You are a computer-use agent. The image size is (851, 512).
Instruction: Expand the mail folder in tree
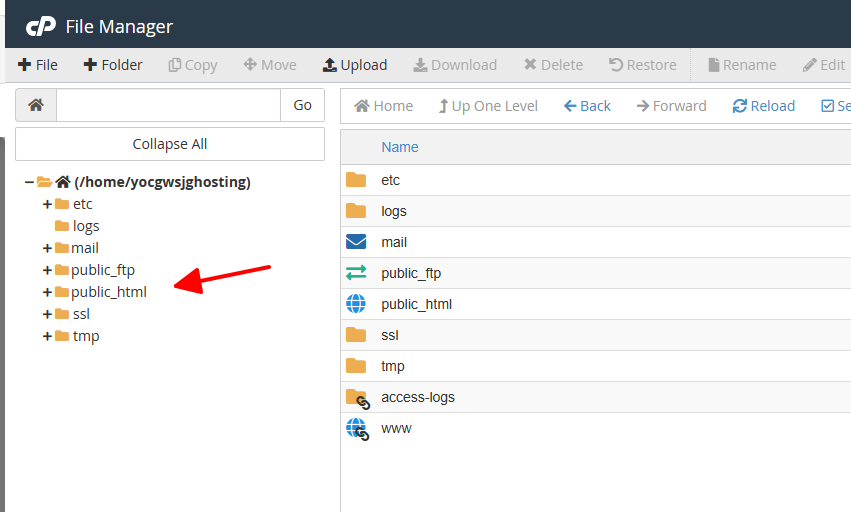point(47,248)
